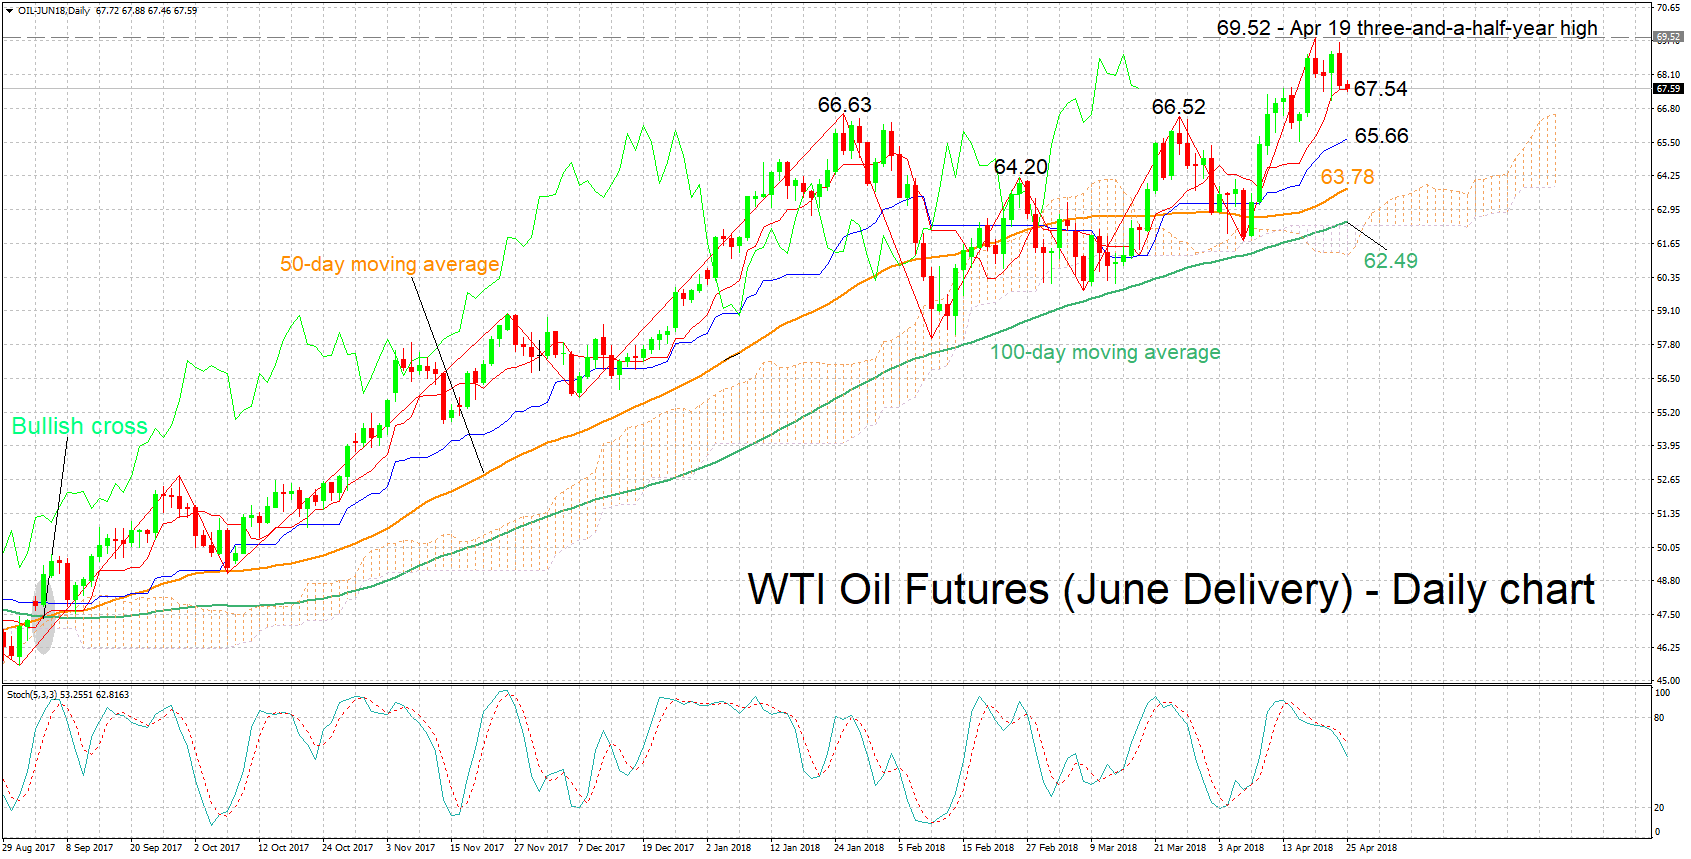
Task: Click the 67.54 label beside last candle
Action: tap(1380, 89)
